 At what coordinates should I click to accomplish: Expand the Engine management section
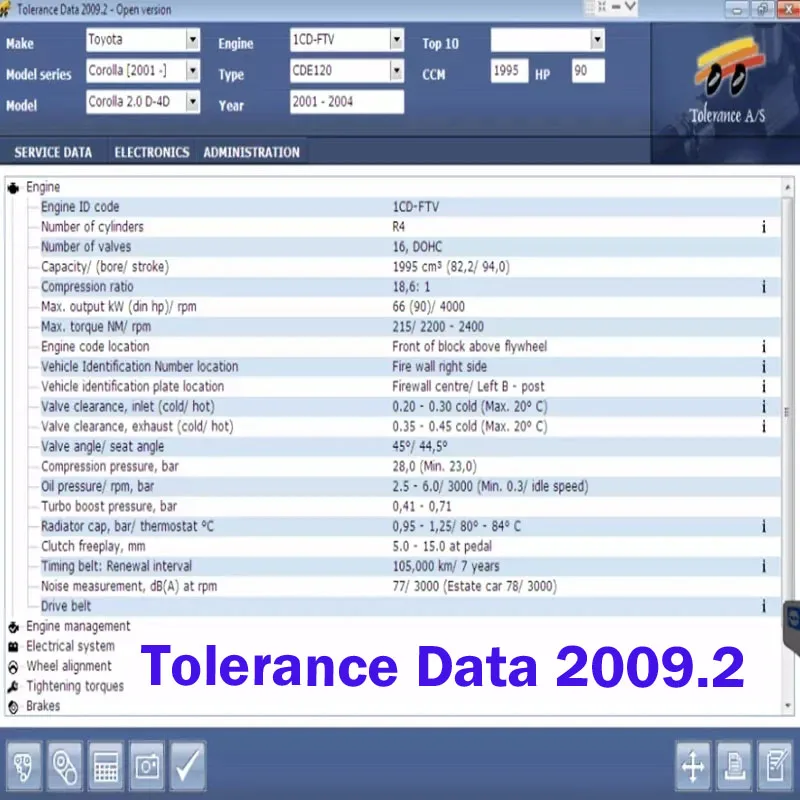pos(78,627)
